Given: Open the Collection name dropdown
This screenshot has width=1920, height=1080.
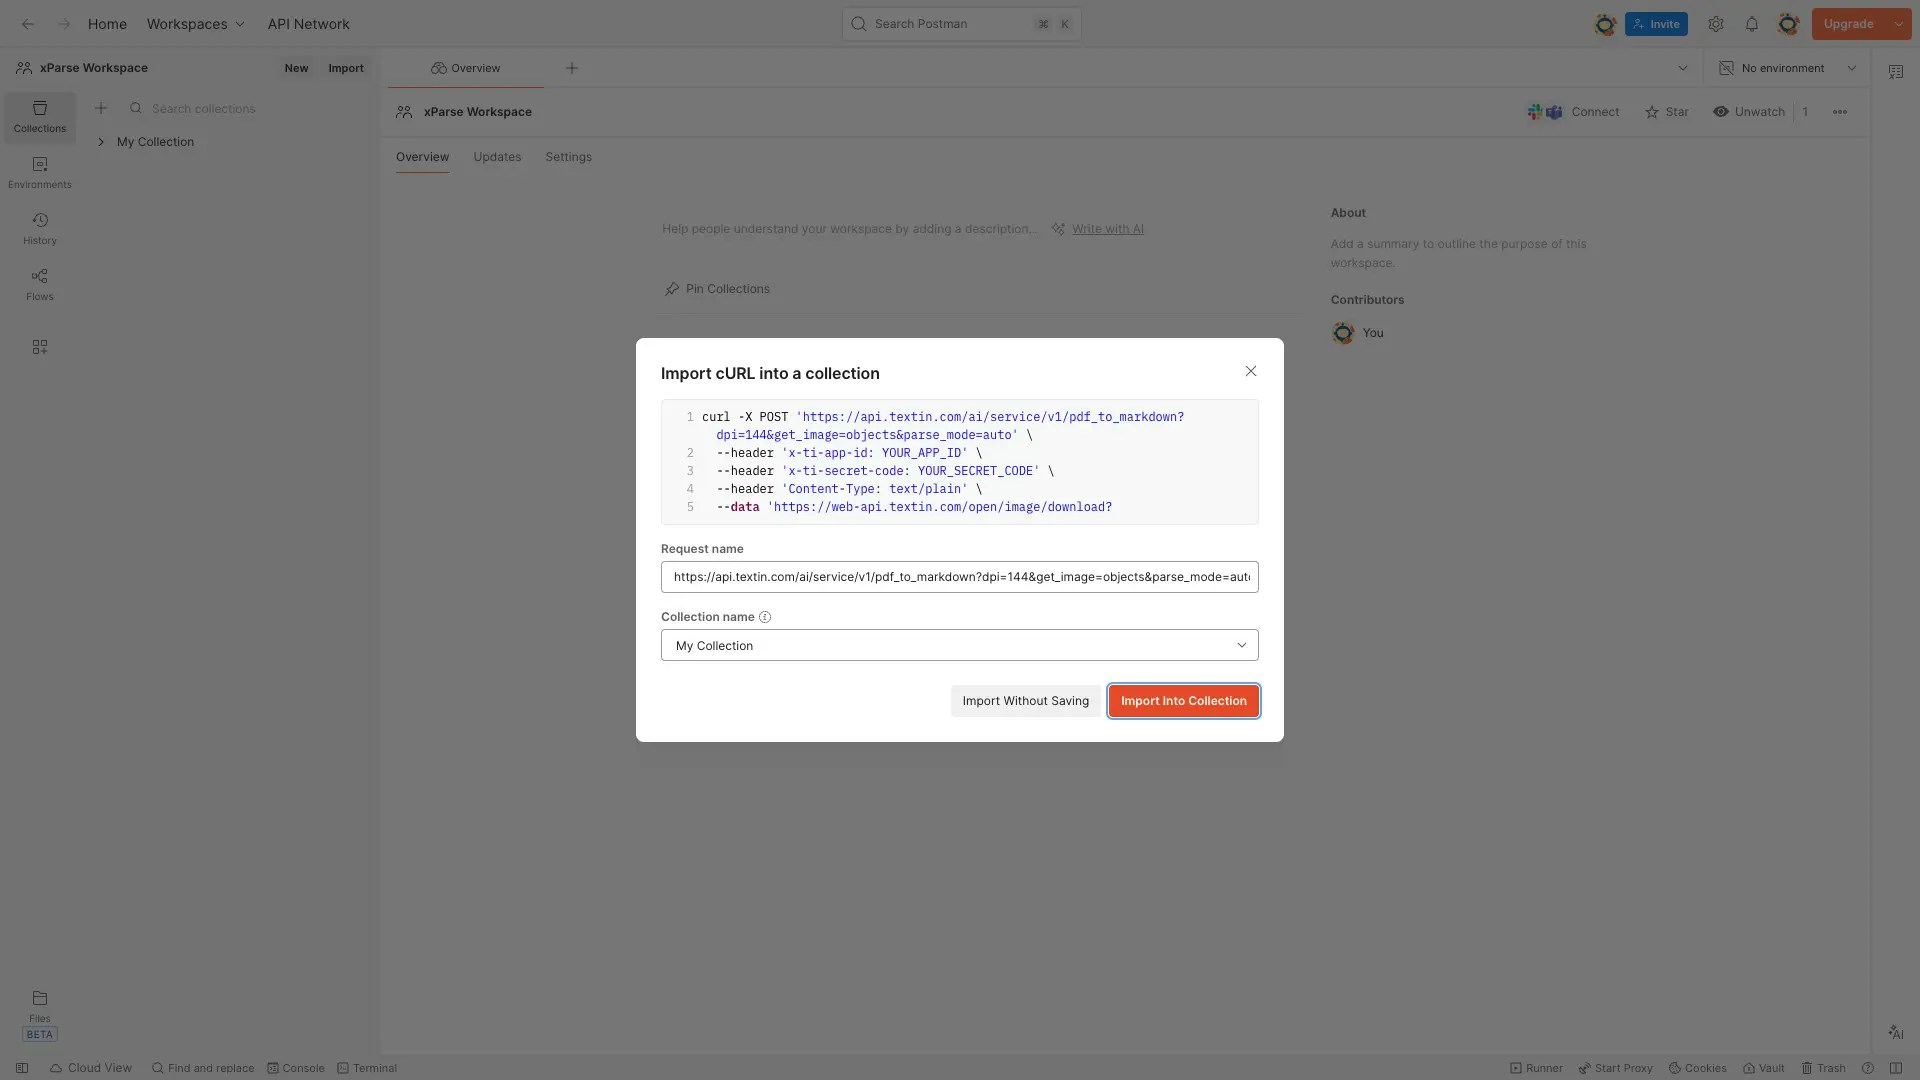Looking at the screenshot, I should pyautogui.click(x=958, y=645).
